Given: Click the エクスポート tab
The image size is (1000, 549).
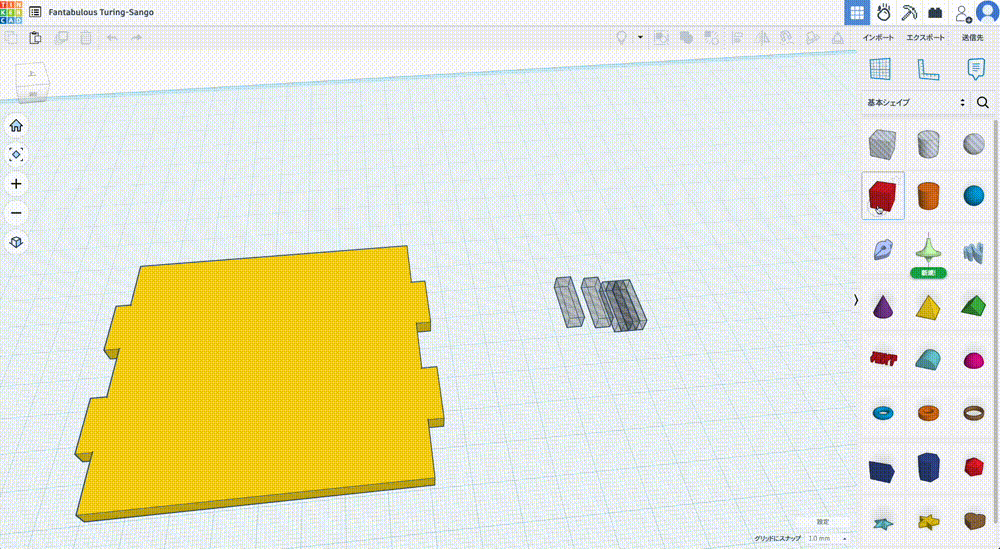Looking at the screenshot, I should 925,38.
